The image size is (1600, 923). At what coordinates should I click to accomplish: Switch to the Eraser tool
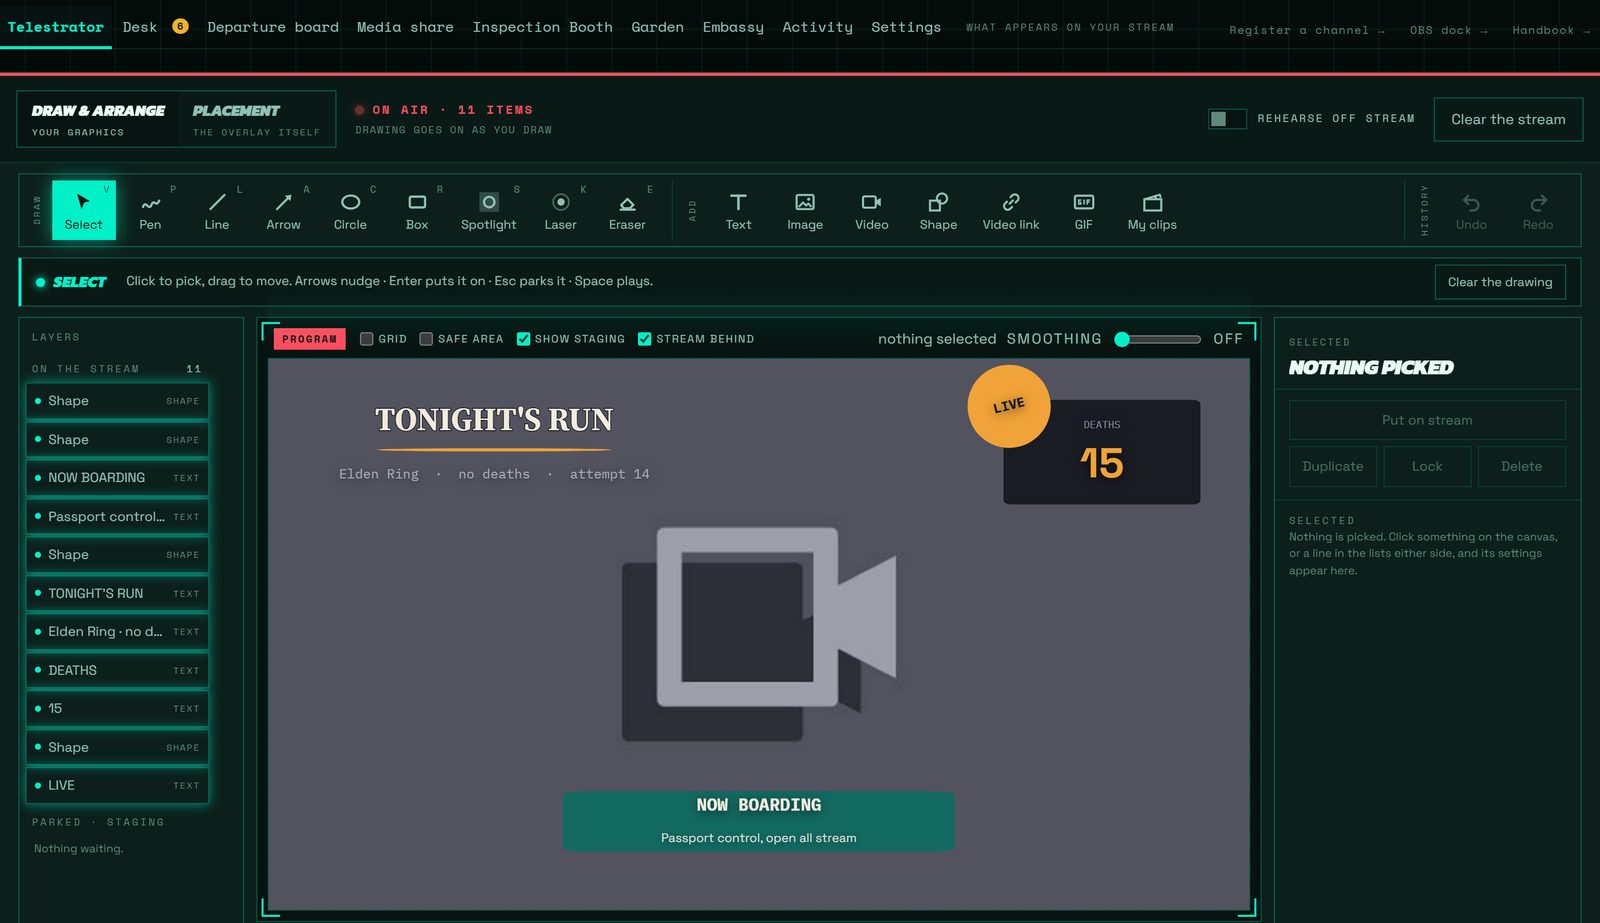pyautogui.click(x=627, y=210)
